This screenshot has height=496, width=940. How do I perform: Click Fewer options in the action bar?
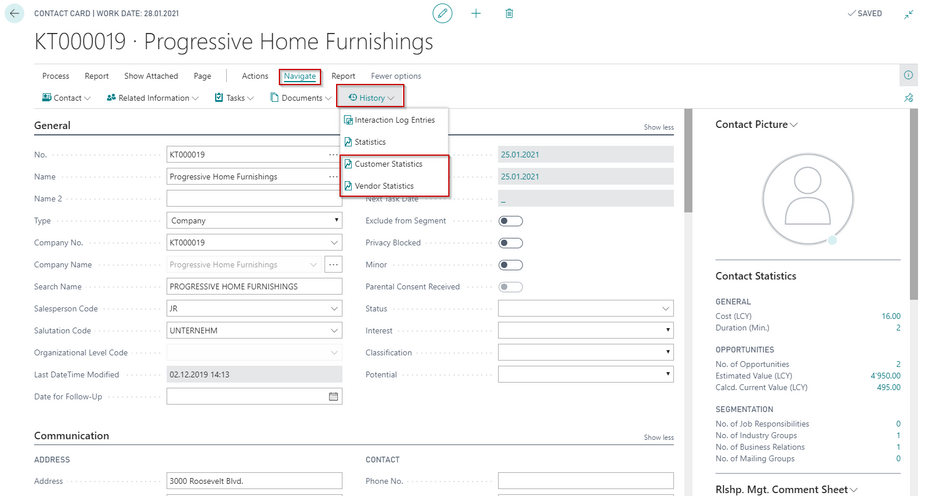click(396, 76)
